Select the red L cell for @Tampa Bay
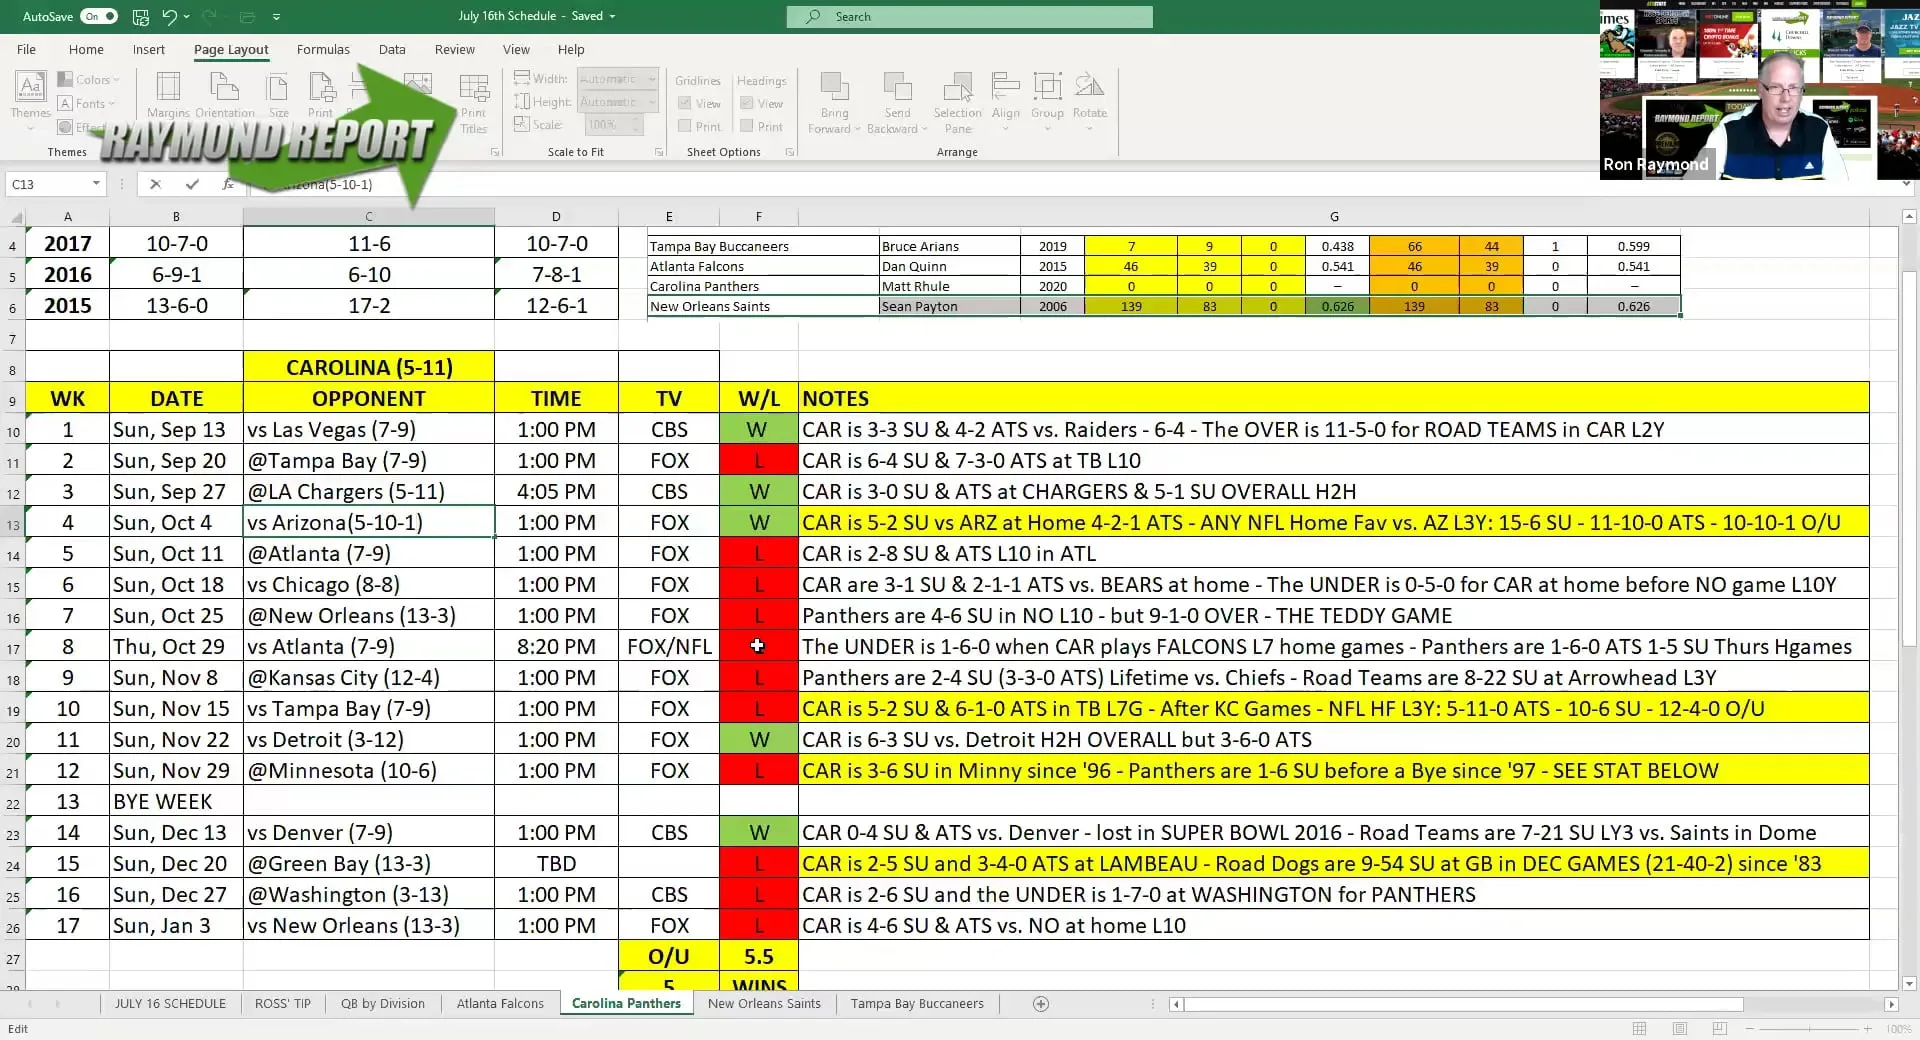Image resolution: width=1920 pixels, height=1040 pixels. coord(758,461)
